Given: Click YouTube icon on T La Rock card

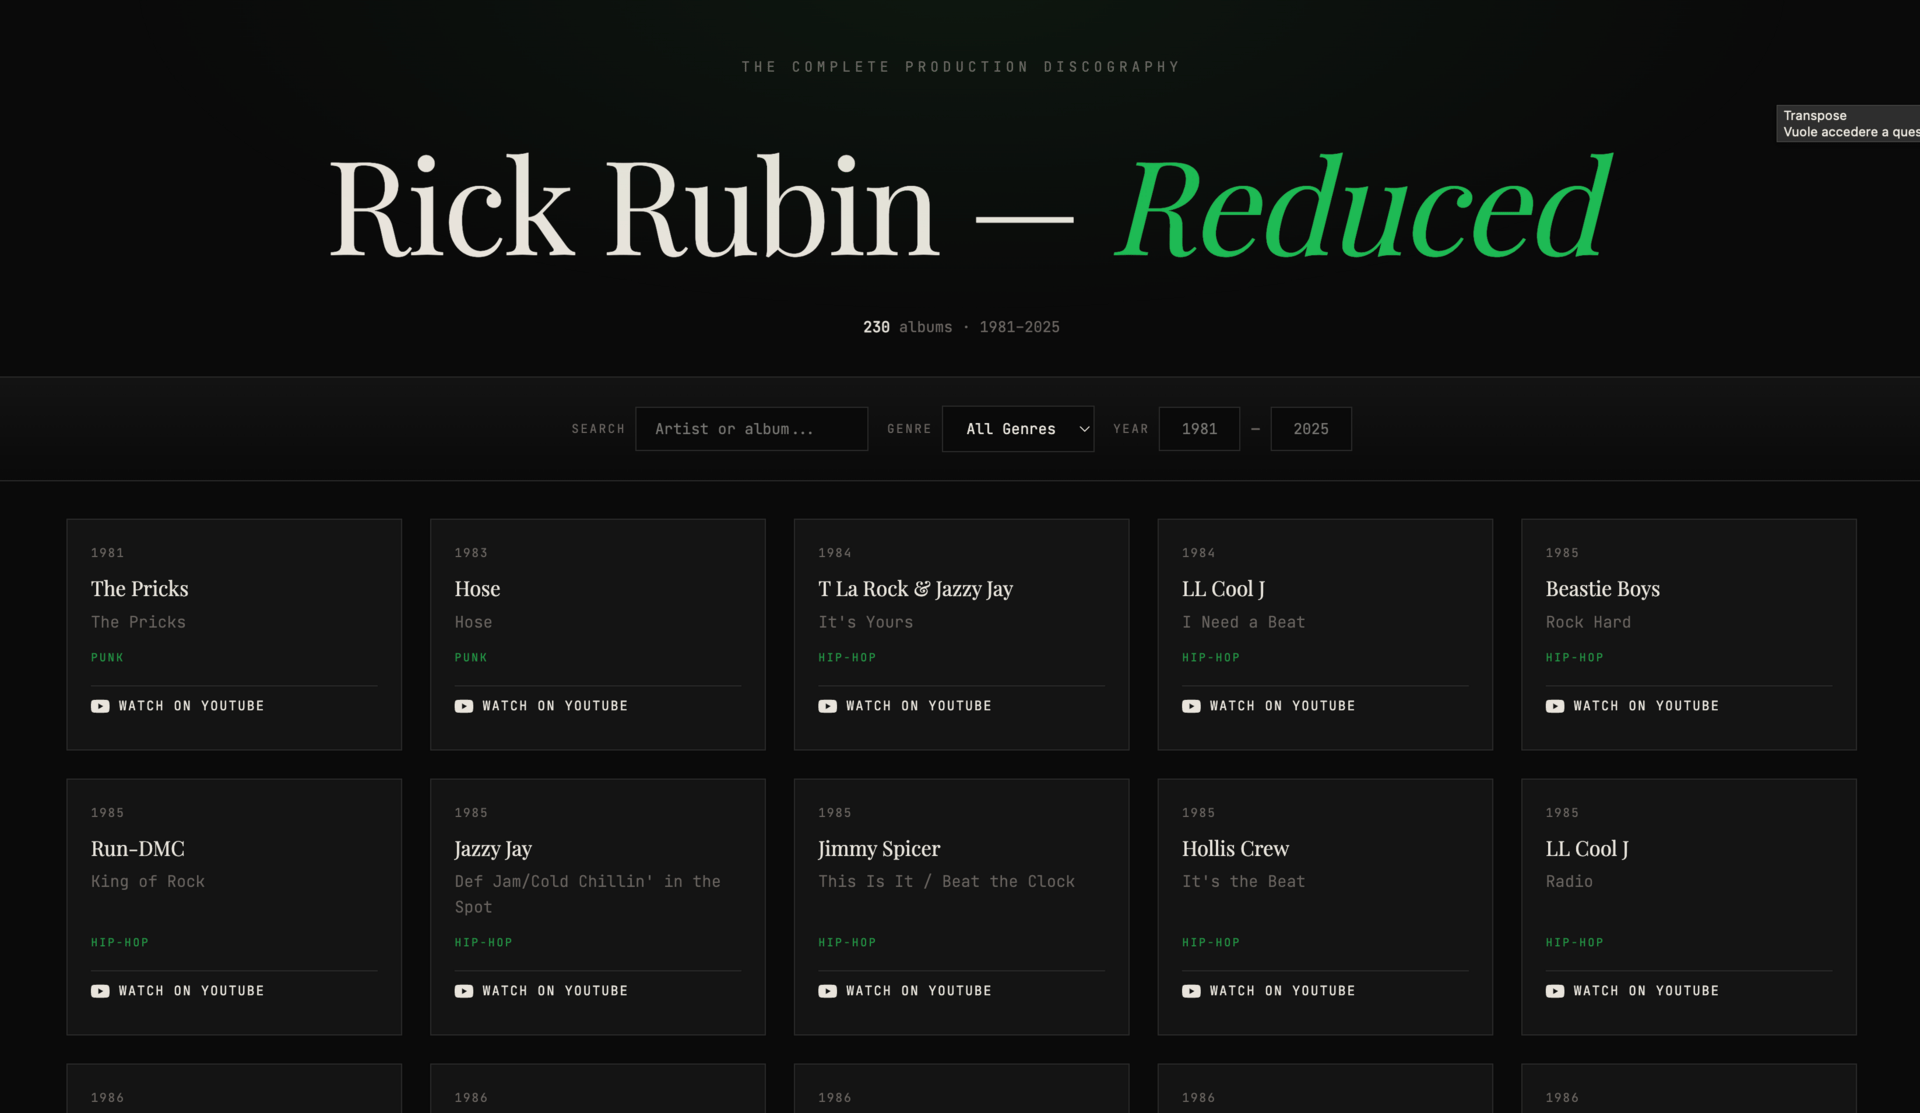Looking at the screenshot, I should coord(827,706).
